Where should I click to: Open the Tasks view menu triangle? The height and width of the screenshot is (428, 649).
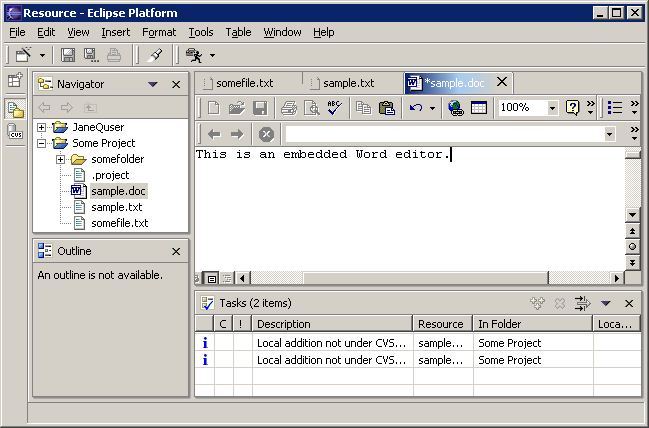[606, 304]
